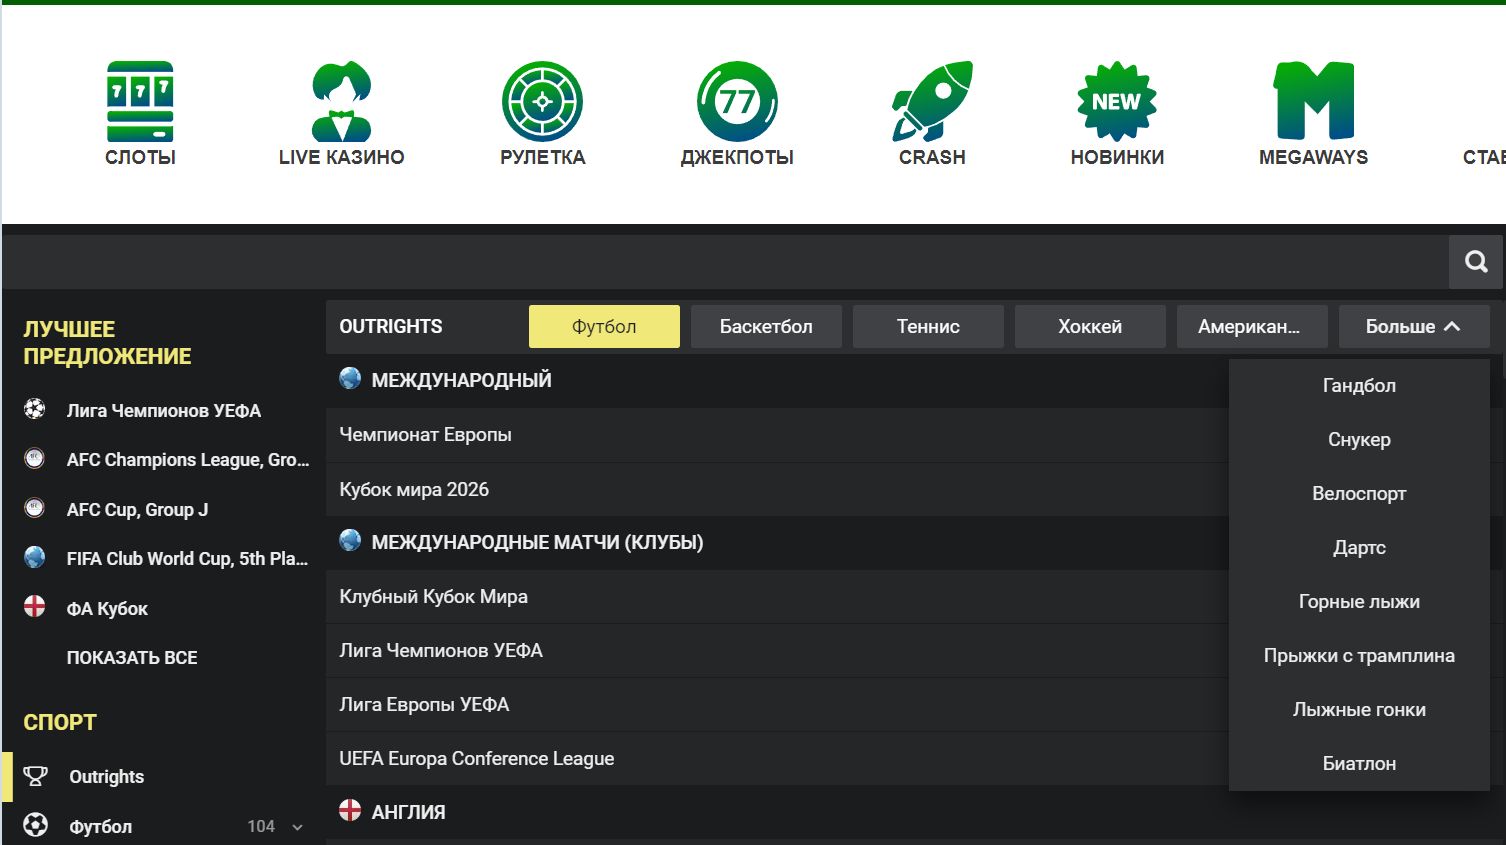Switch to the Хоккей tab
Image resolution: width=1506 pixels, height=845 pixels.
click(x=1090, y=326)
